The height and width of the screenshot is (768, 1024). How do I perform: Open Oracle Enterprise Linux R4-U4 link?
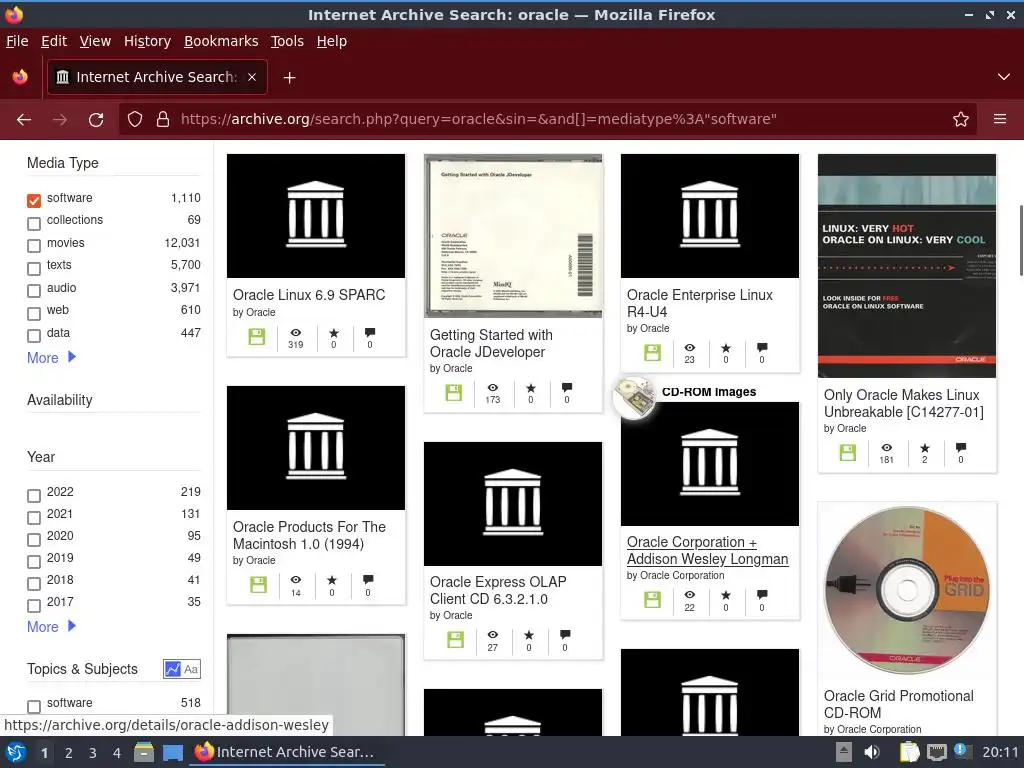click(699, 303)
